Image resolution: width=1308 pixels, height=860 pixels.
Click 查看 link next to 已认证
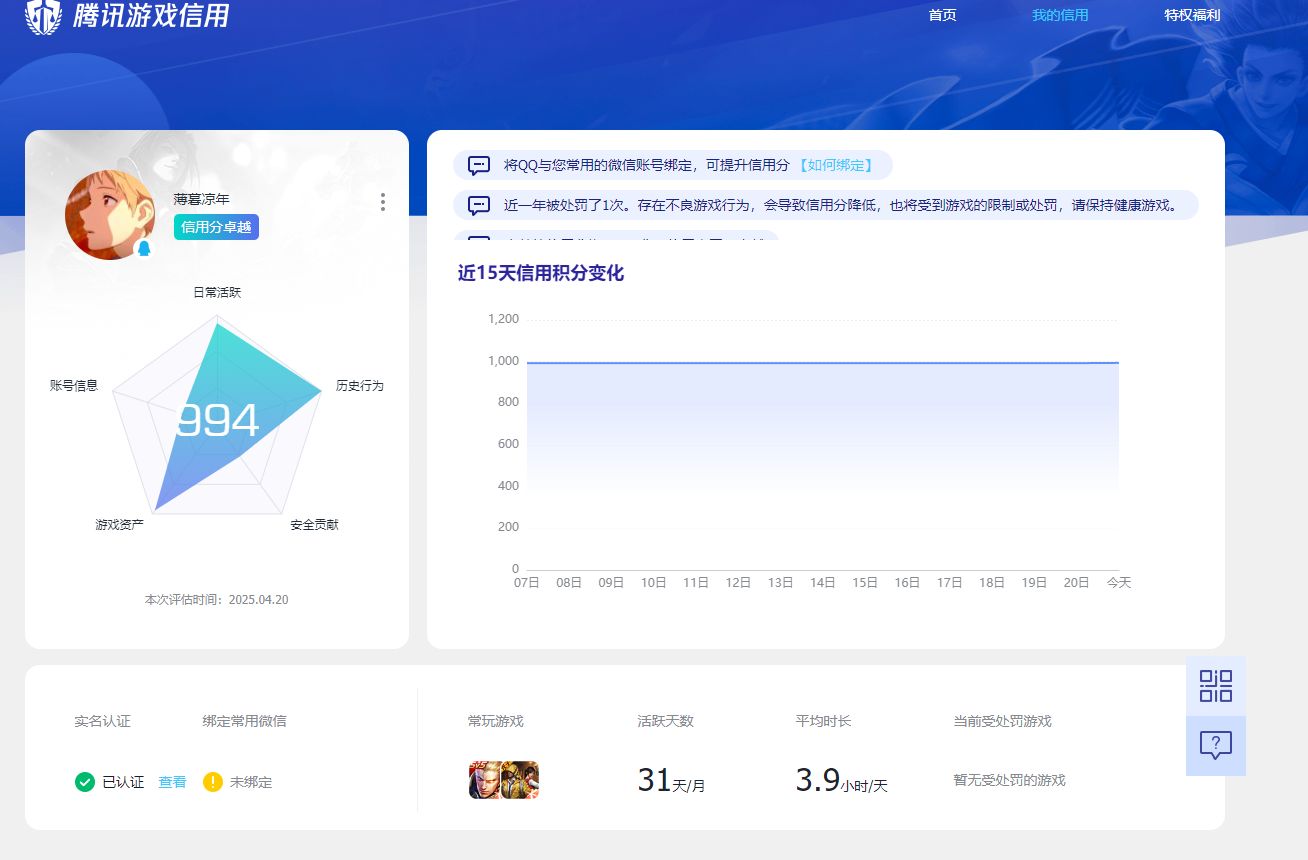pyautogui.click(x=172, y=782)
